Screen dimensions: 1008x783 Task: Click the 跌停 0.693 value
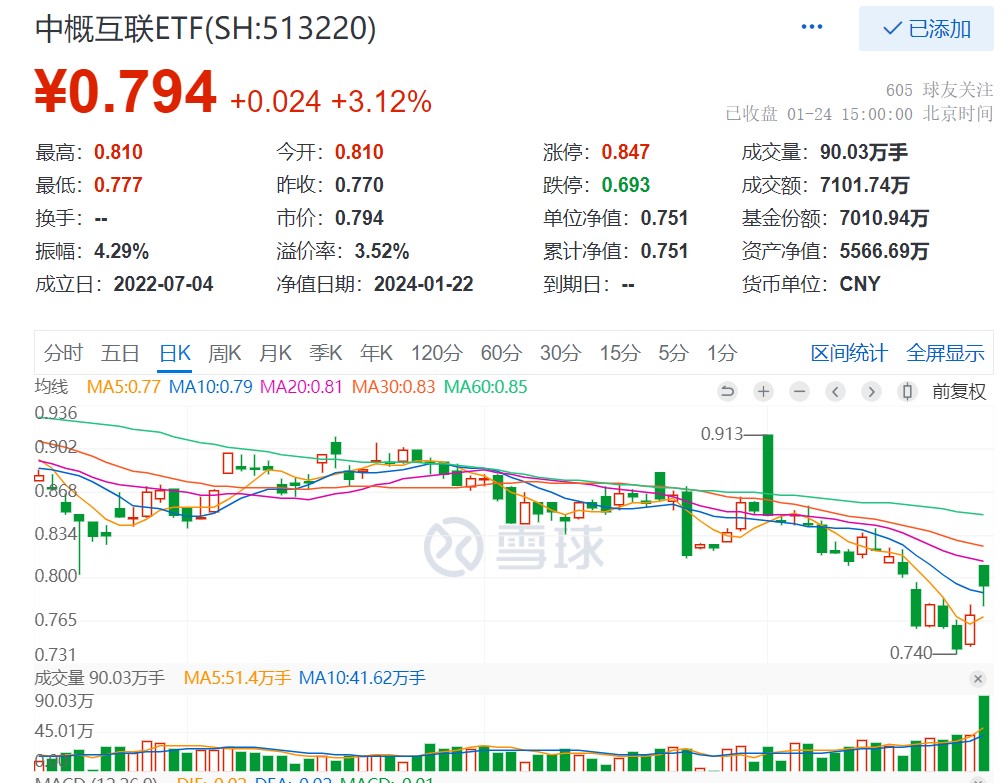(x=626, y=185)
